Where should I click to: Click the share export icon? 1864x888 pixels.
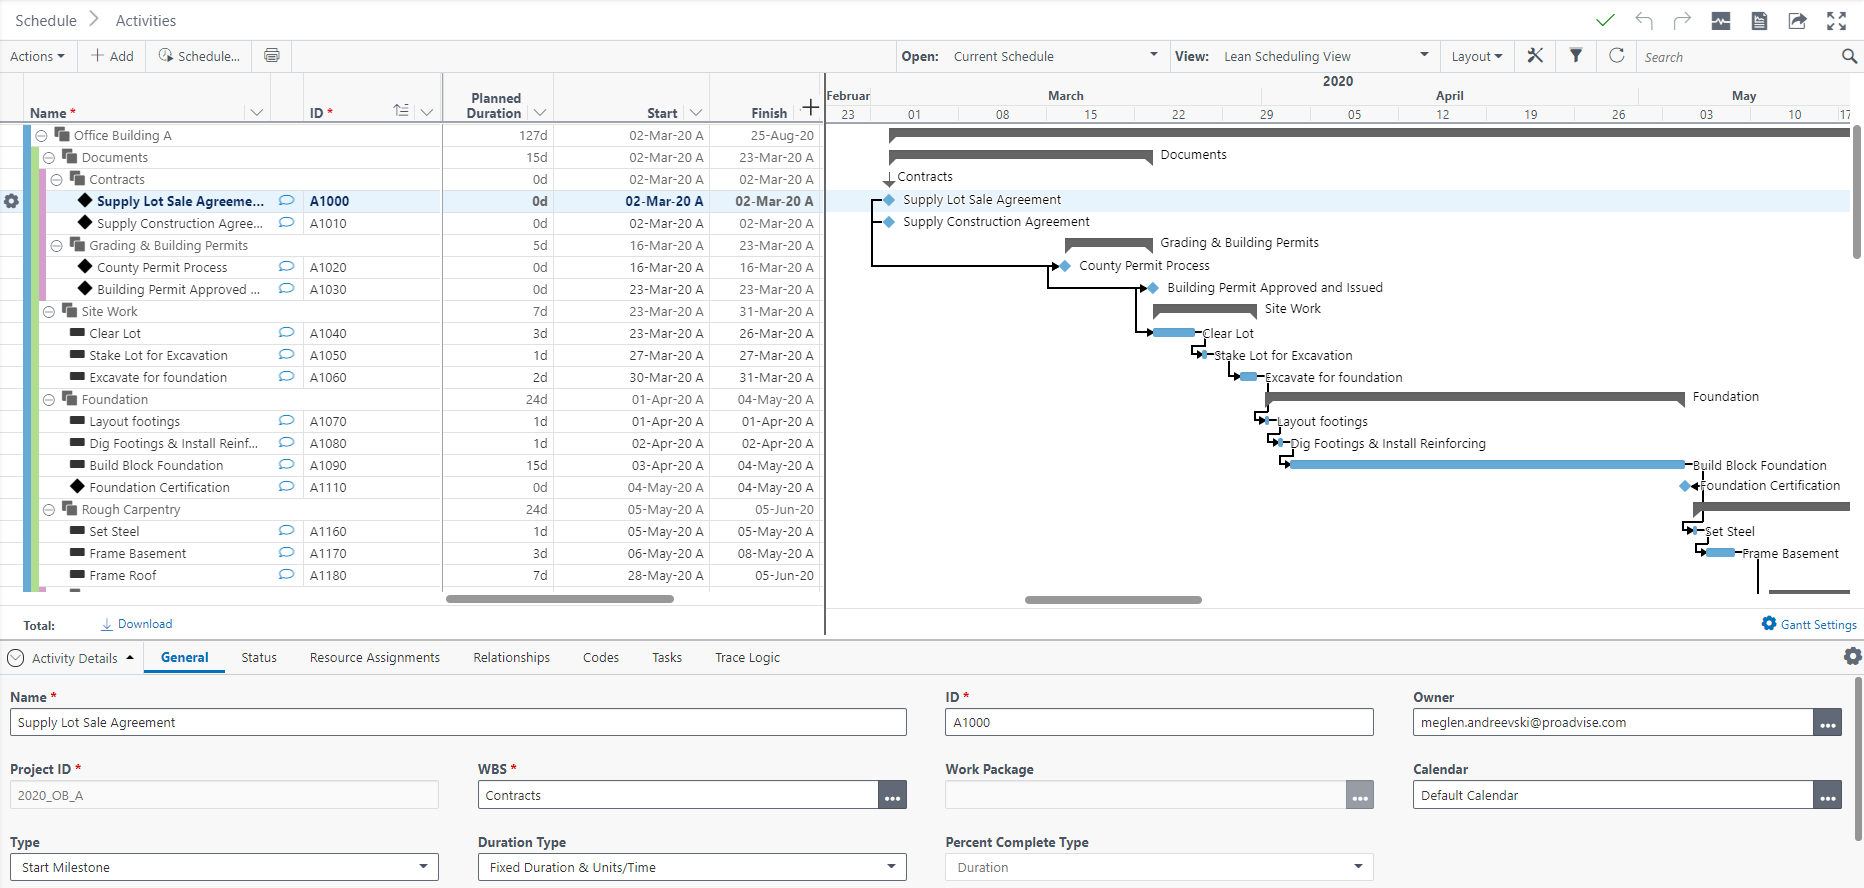coord(1797,20)
